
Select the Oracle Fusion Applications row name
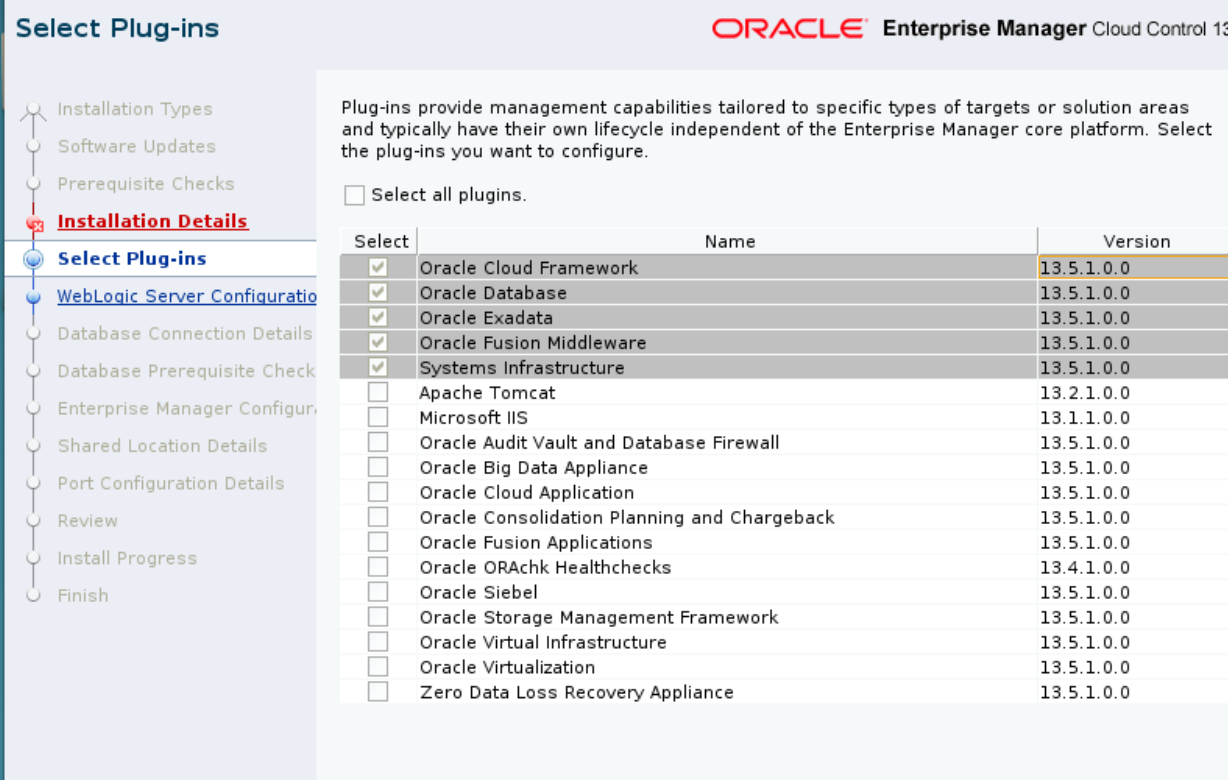[x=535, y=543]
